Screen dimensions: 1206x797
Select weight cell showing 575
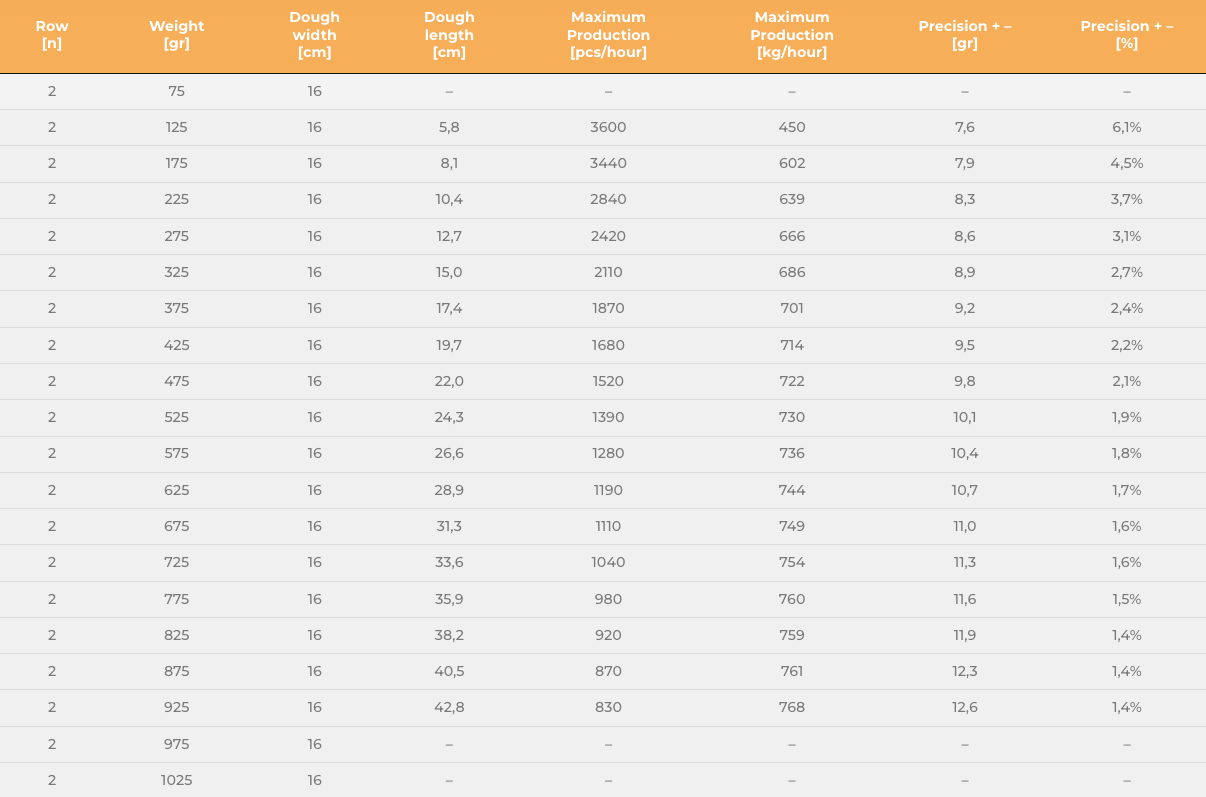coord(176,453)
